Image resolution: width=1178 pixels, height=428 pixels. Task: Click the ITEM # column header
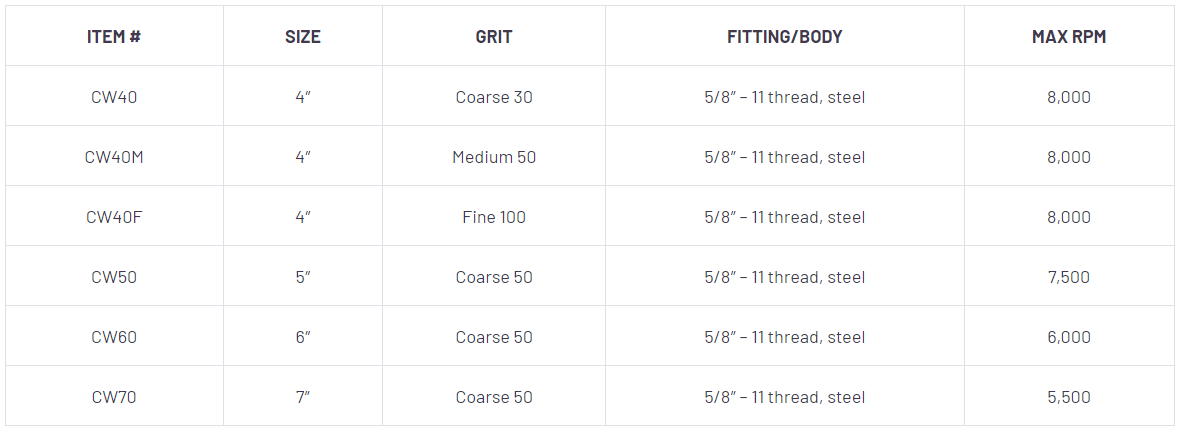point(114,37)
